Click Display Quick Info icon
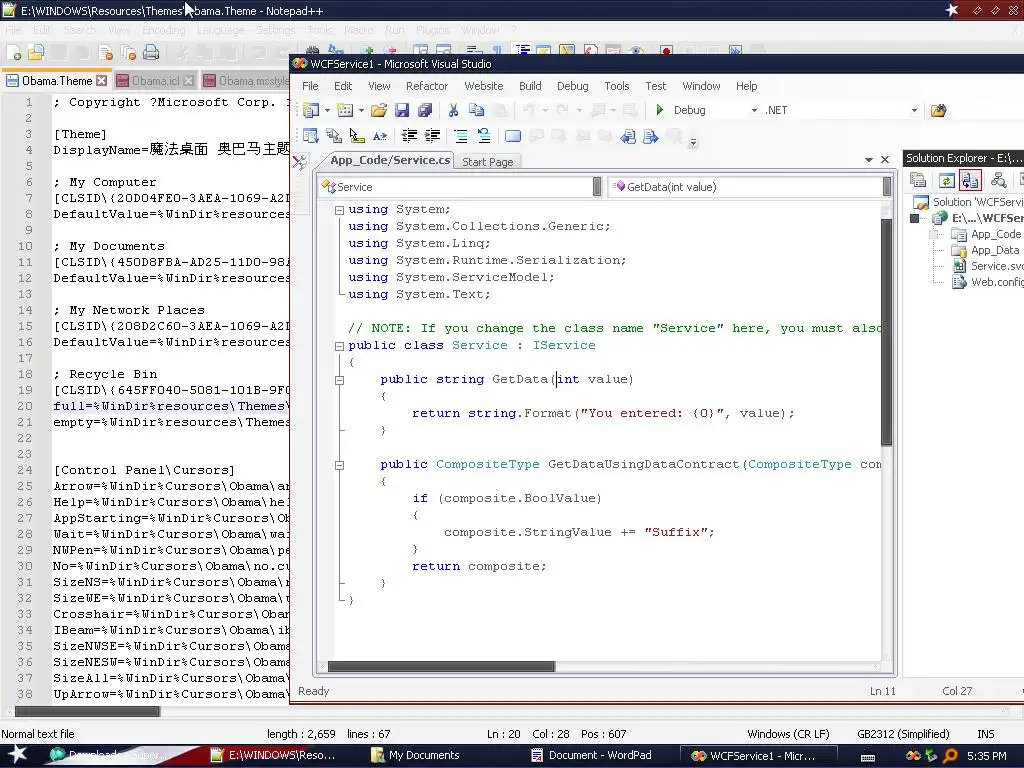 (357, 136)
